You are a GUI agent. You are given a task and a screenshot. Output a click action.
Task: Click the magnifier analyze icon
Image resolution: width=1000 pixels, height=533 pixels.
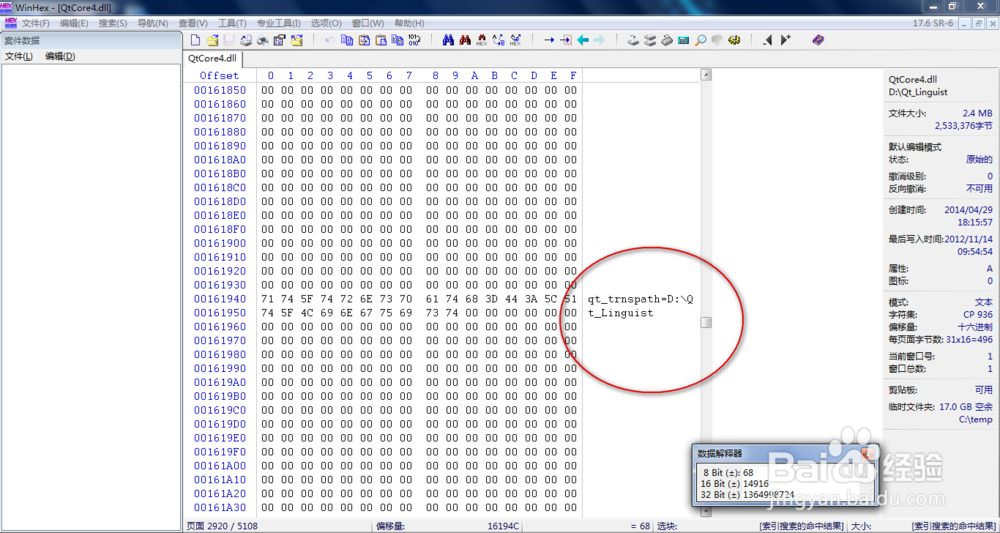click(700, 40)
